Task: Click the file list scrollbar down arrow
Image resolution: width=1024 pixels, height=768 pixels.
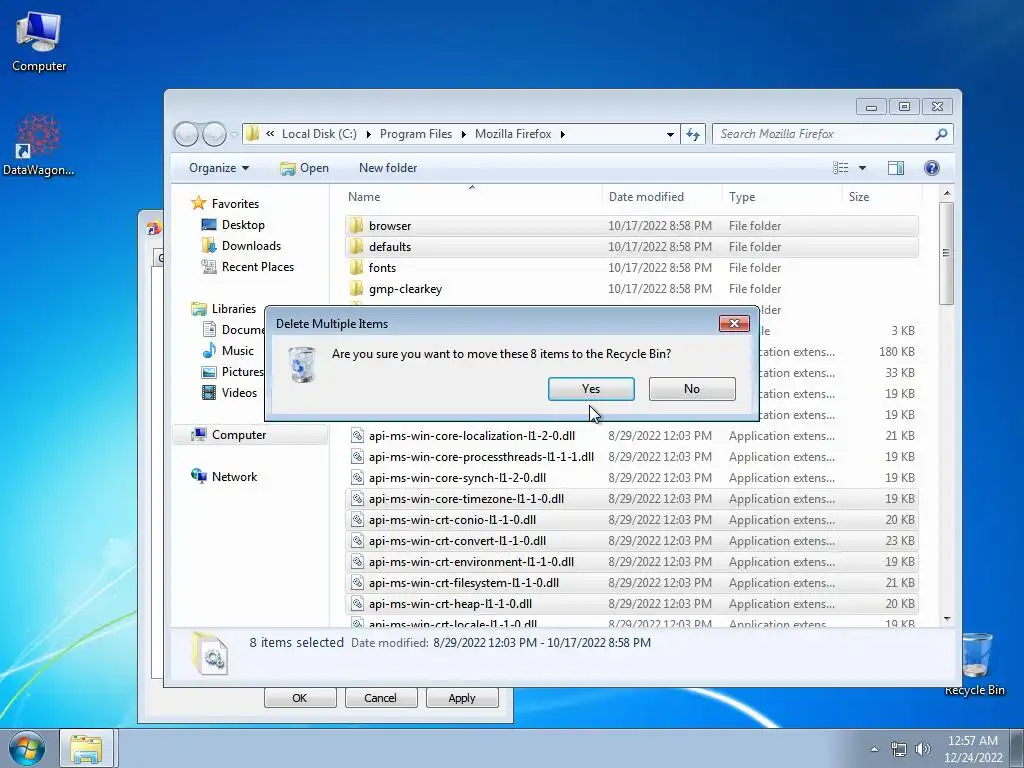Action: [946, 618]
